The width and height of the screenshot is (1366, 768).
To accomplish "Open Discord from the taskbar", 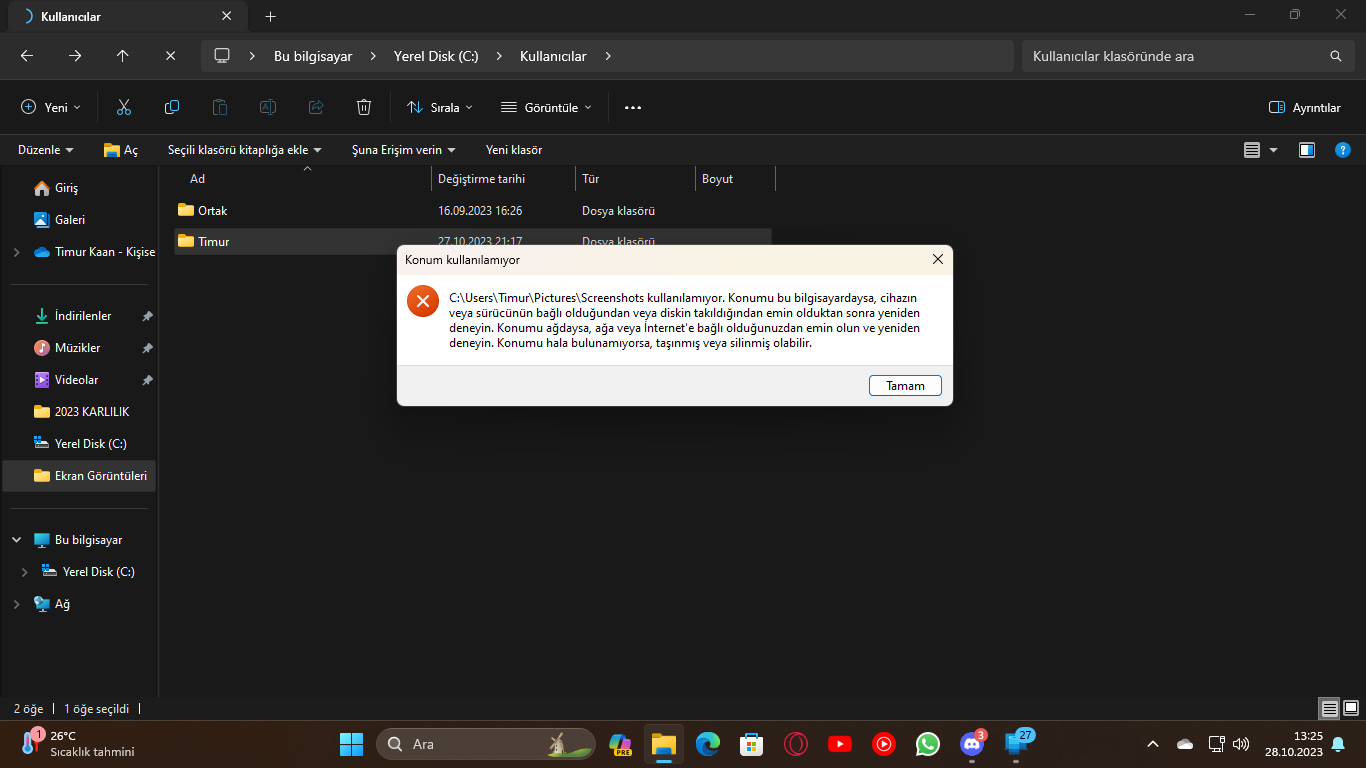I will pyautogui.click(x=972, y=744).
